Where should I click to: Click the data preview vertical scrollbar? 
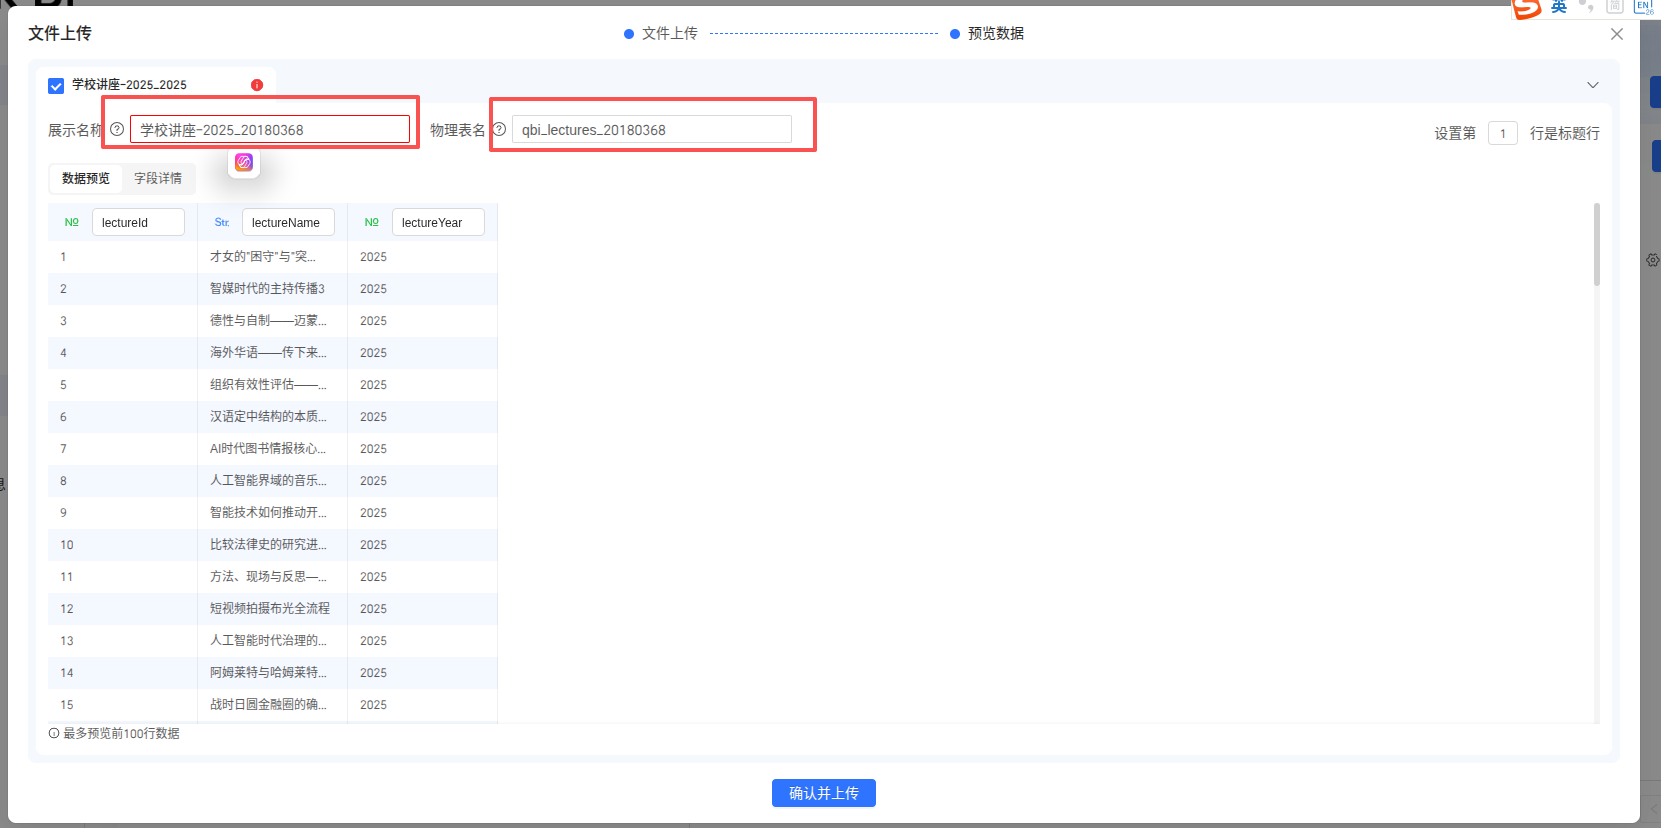point(1596,245)
